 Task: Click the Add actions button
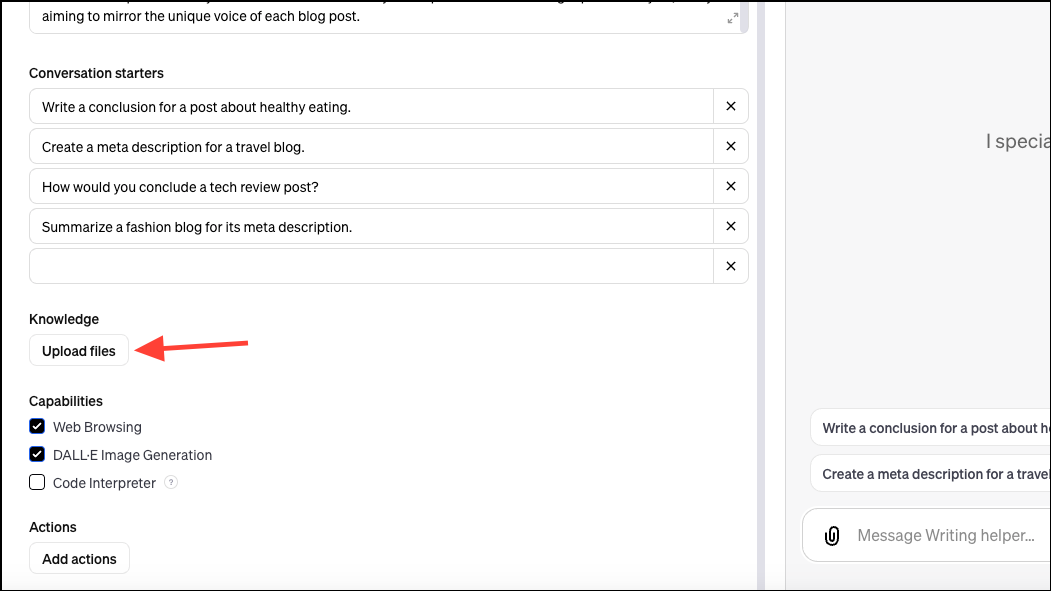pos(79,559)
